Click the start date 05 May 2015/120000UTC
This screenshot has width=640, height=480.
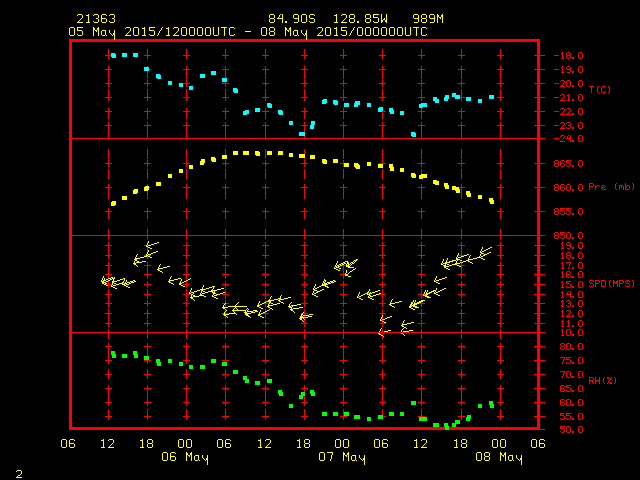(x=152, y=32)
